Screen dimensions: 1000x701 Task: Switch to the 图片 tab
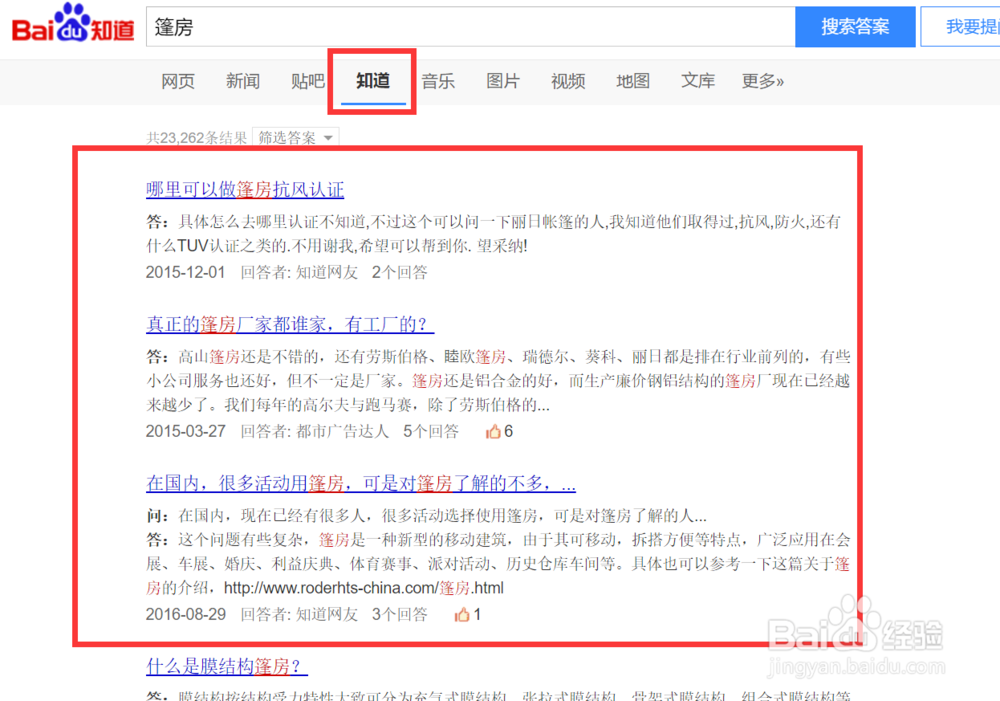[503, 81]
